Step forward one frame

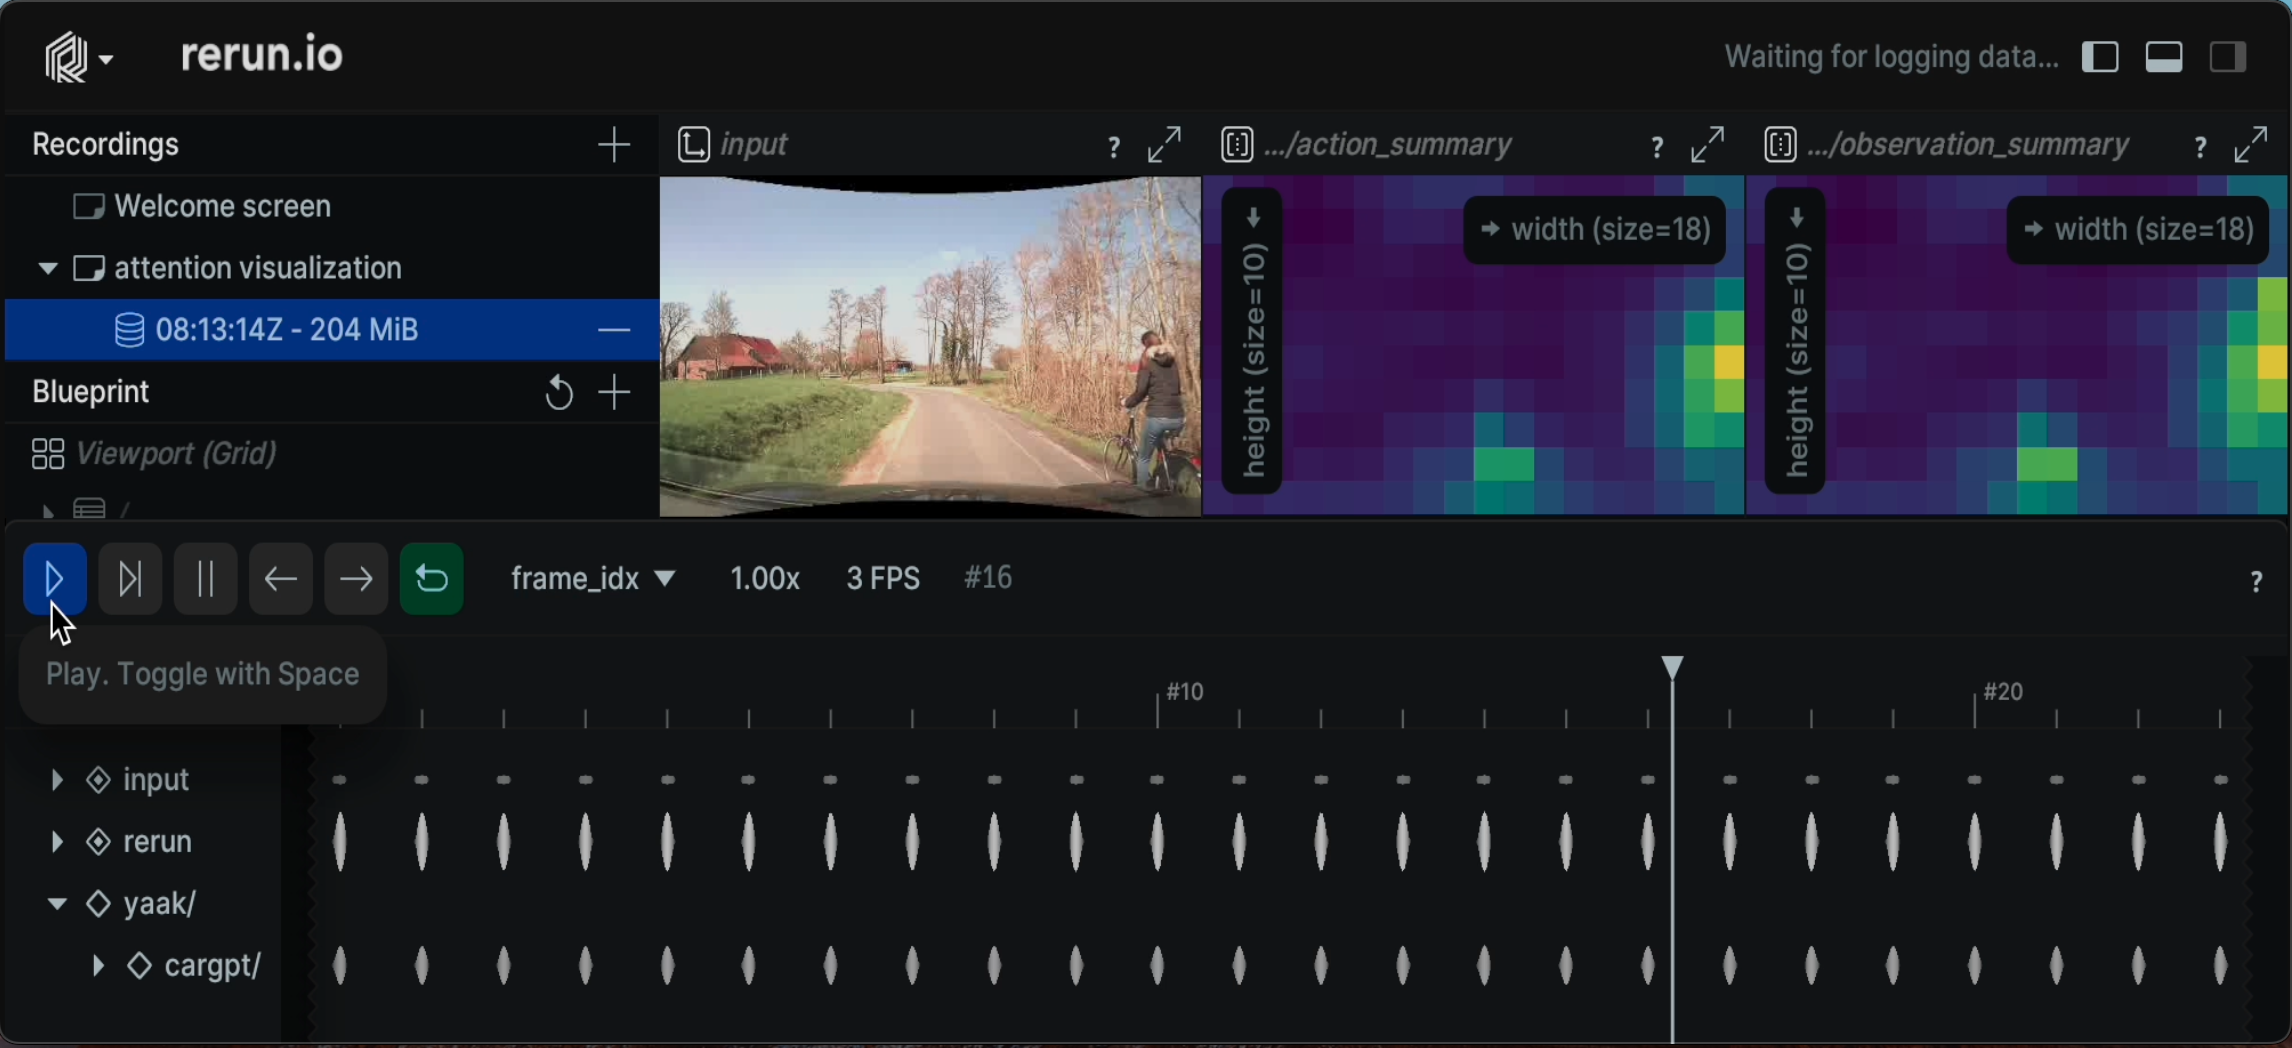pyautogui.click(x=356, y=579)
